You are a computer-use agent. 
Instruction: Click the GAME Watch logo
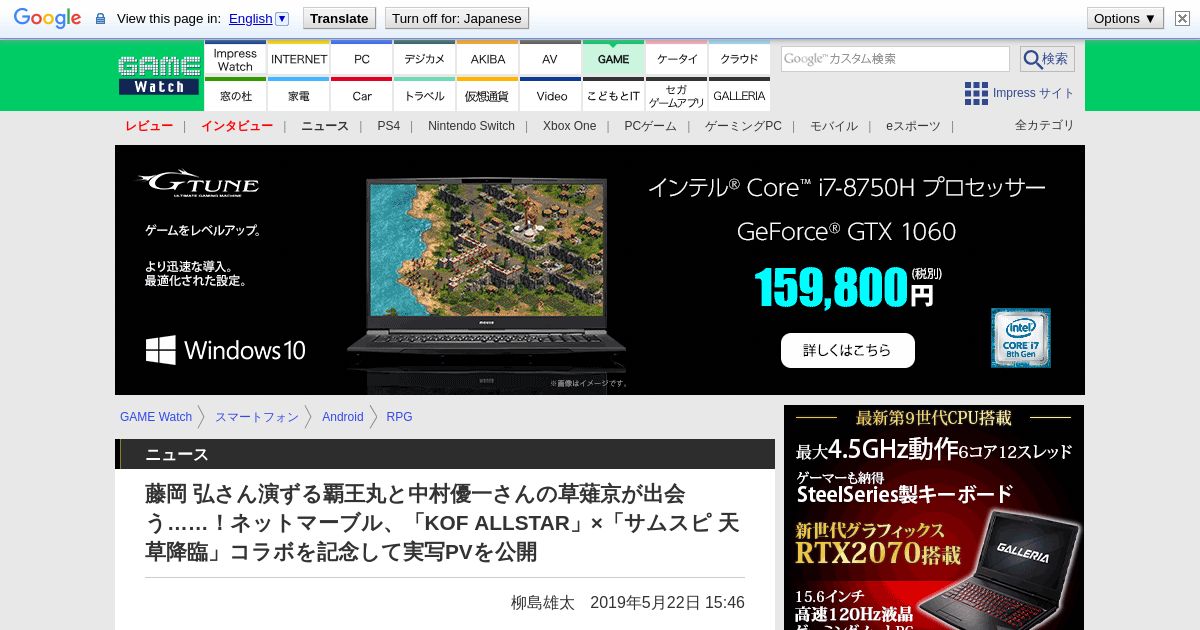[x=159, y=76]
